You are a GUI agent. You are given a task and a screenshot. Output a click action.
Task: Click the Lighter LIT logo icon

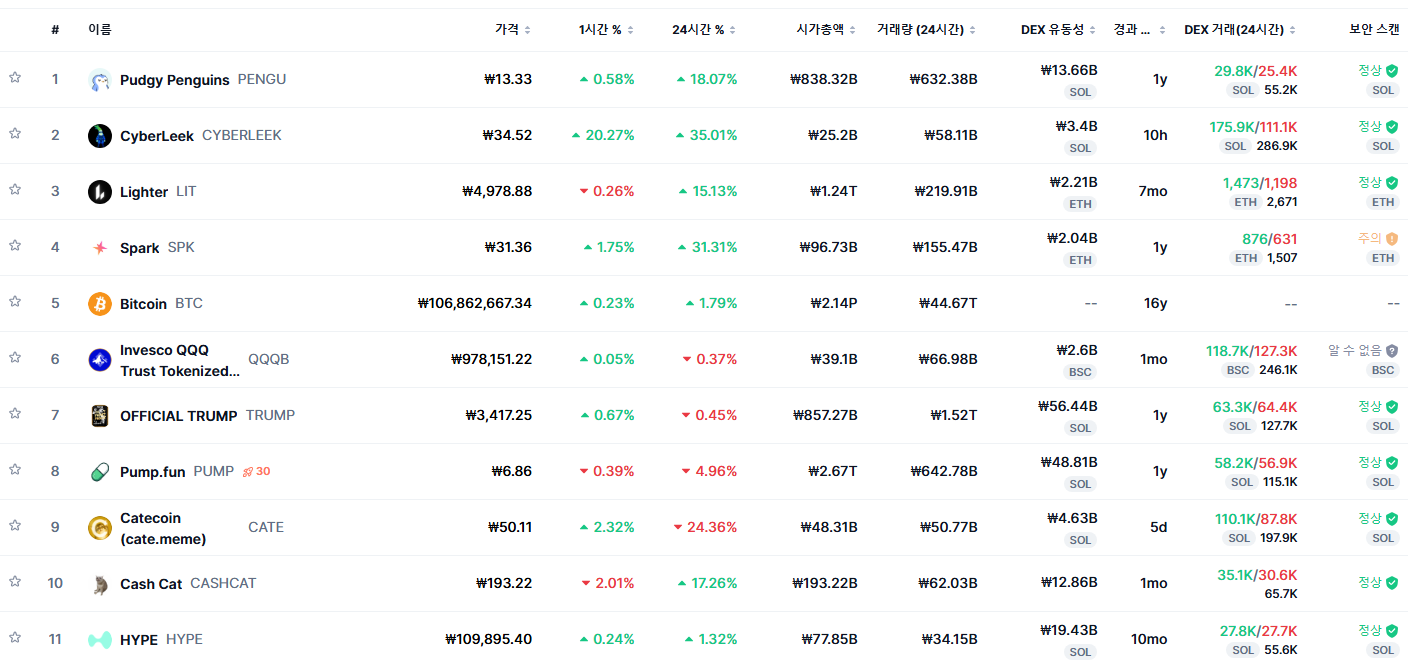point(100,192)
